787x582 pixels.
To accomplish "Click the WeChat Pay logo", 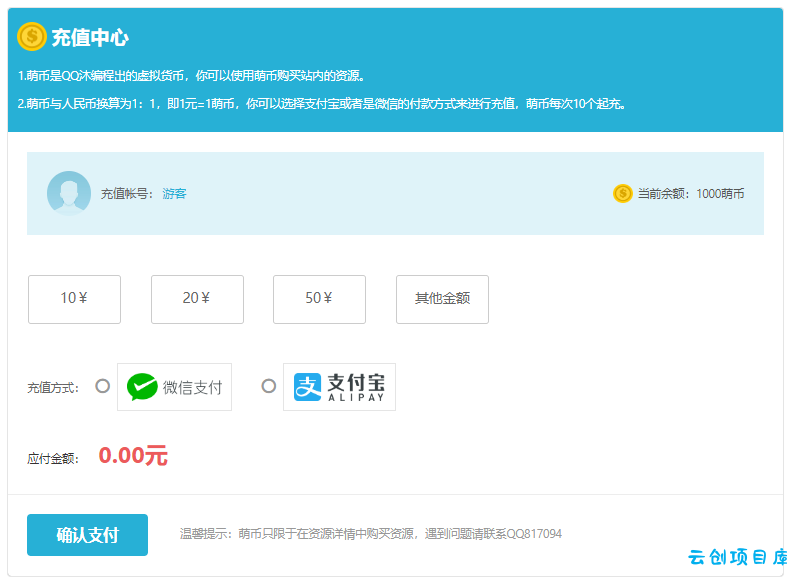I will tap(174, 387).
